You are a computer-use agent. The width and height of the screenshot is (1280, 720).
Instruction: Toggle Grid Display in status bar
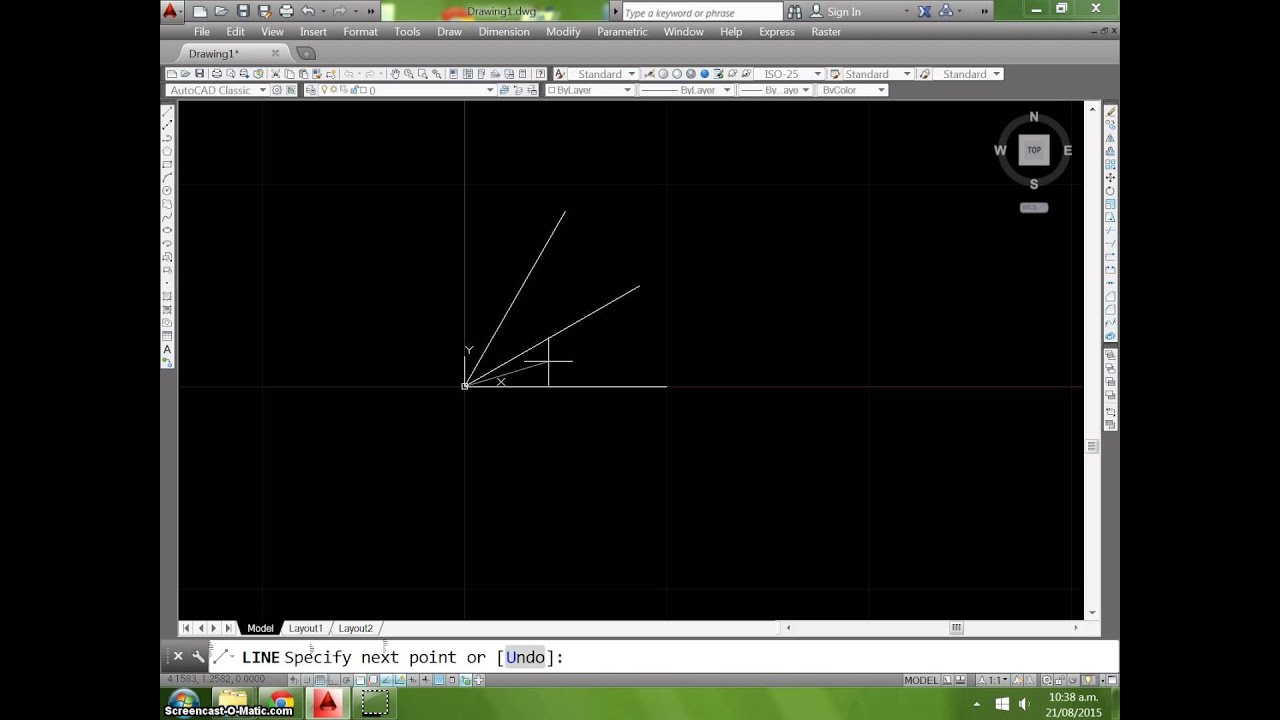pos(320,680)
